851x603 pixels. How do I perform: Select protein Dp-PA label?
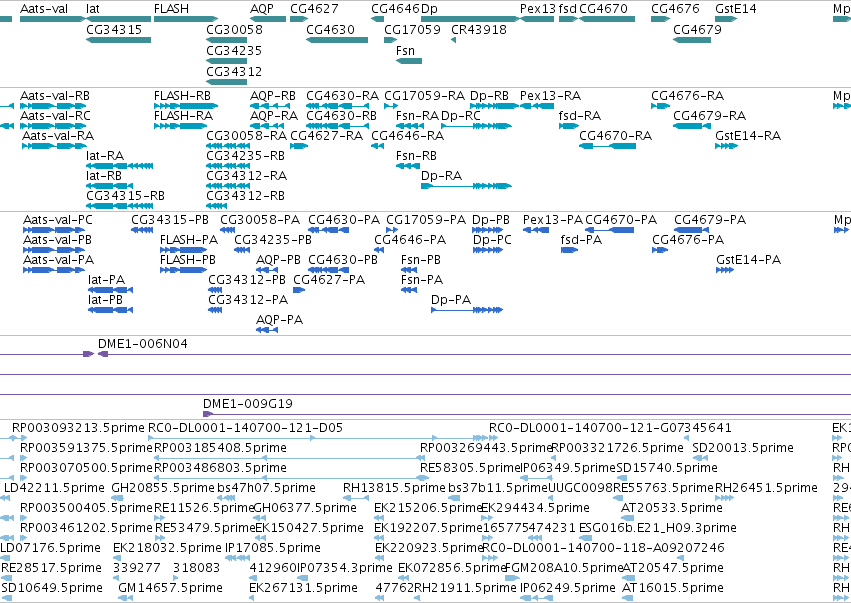coord(451,300)
